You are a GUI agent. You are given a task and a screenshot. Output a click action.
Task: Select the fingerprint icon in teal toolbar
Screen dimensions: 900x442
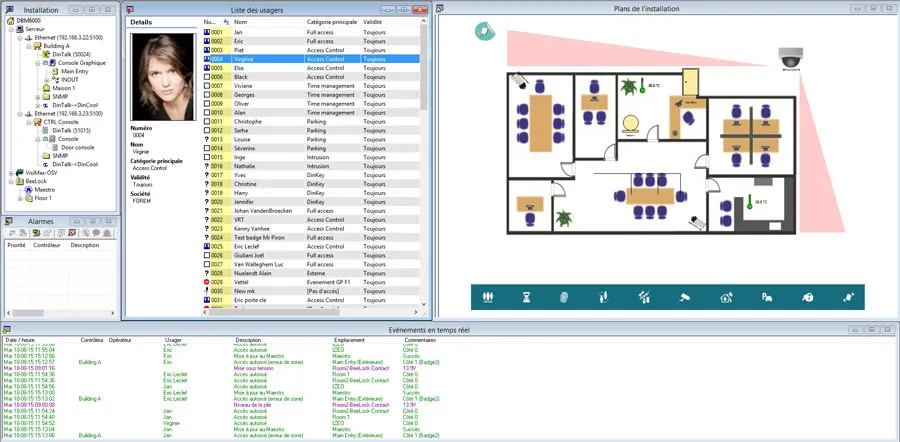point(564,297)
